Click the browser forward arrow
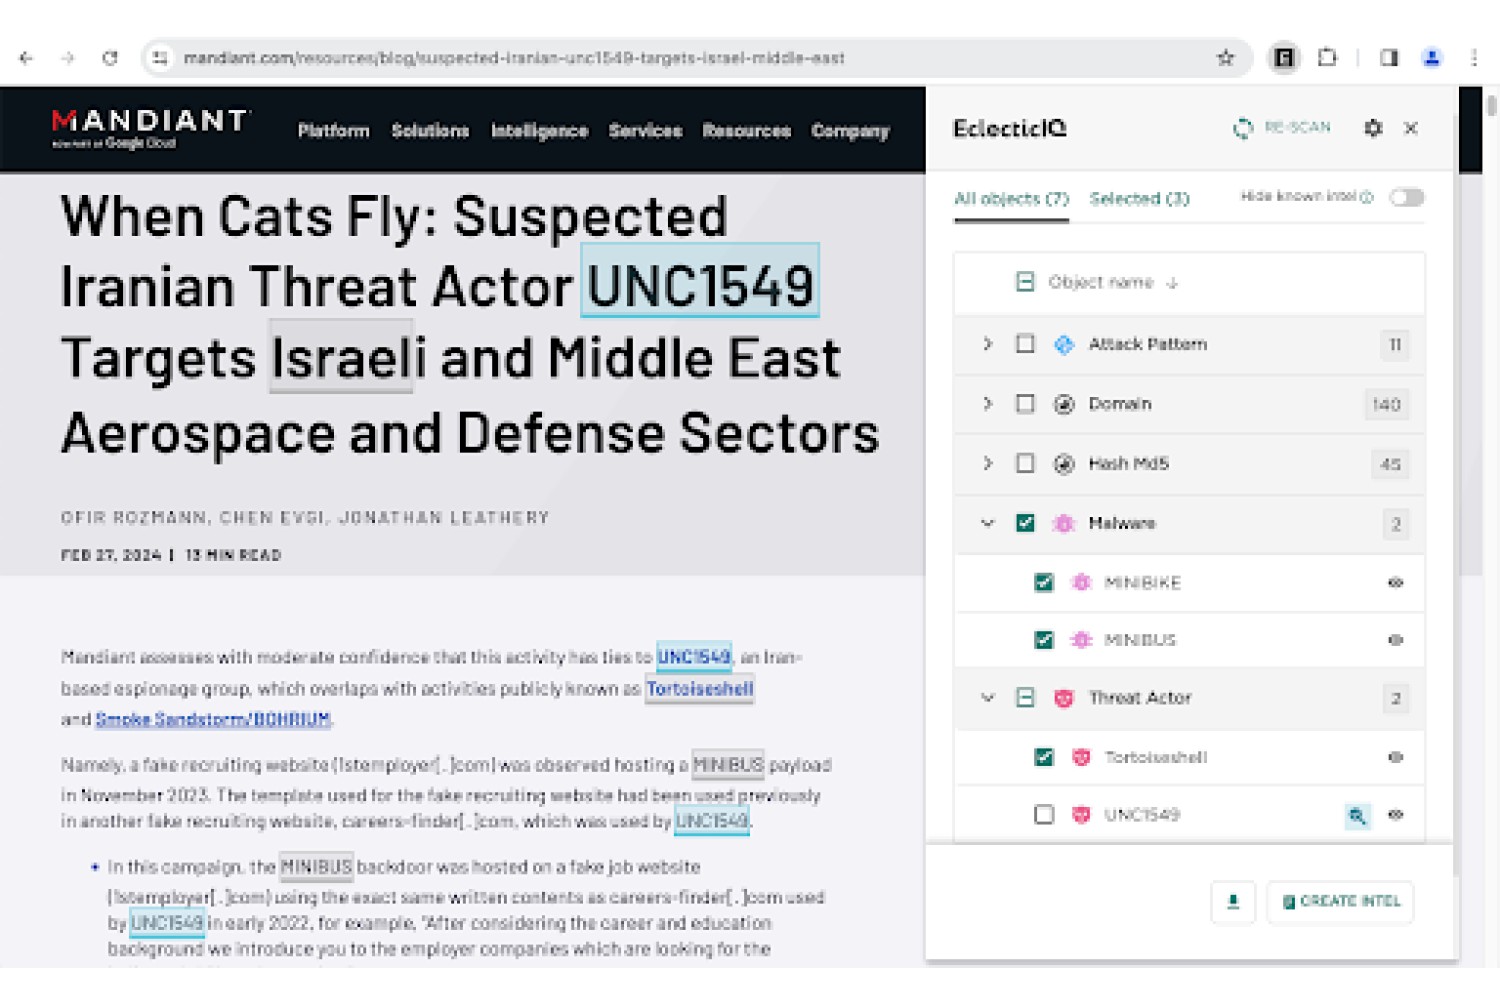Screen dimensions: 1500x1000 pyautogui.click(x=68, y=58)
